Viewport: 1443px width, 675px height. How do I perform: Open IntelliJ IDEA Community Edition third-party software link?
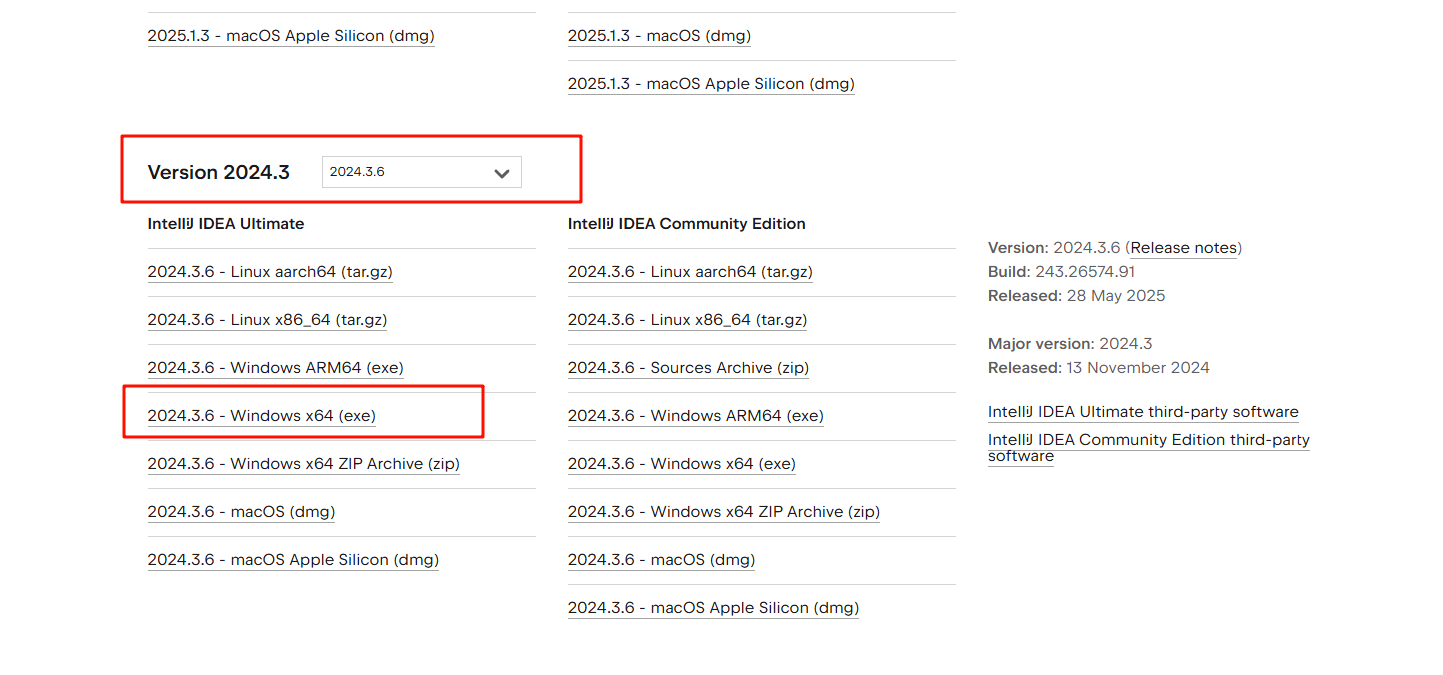pos(1149,448)
